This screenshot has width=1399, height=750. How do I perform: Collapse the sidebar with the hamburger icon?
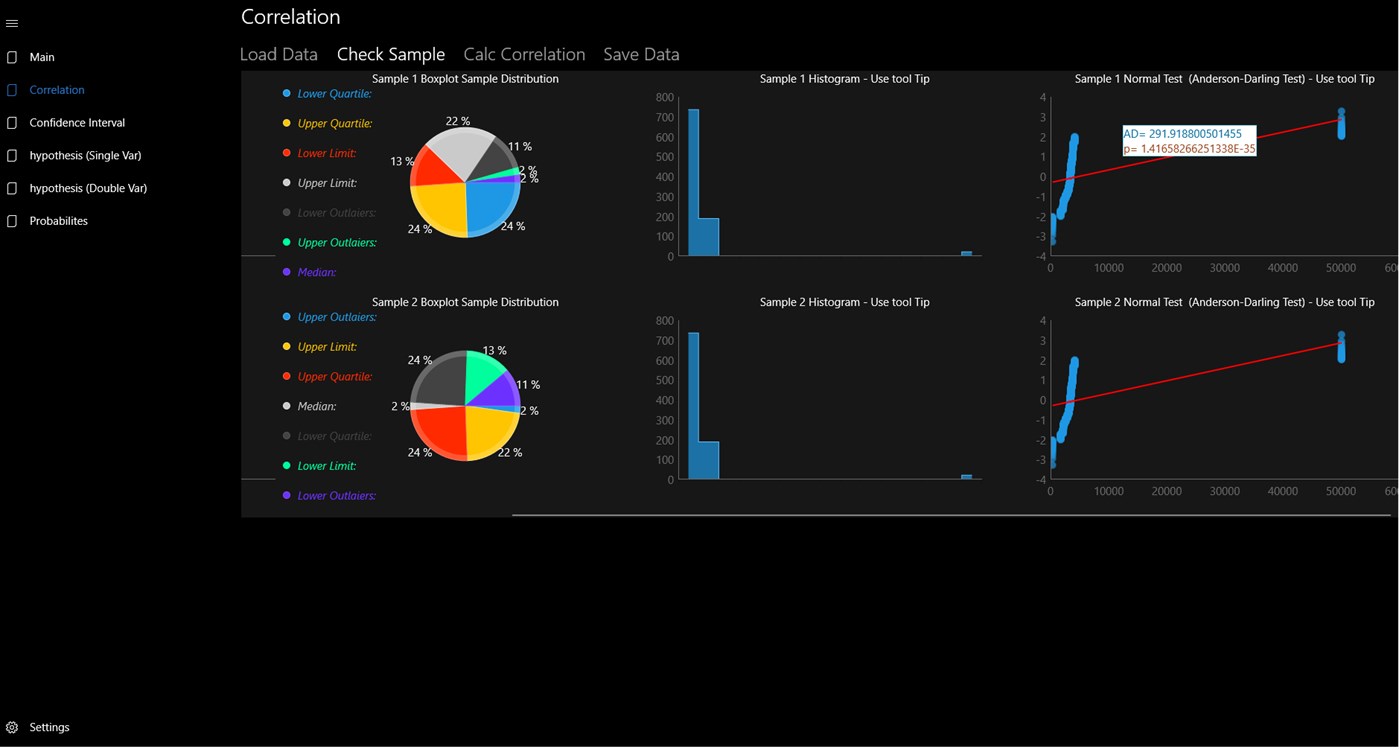tap(12, 22)
